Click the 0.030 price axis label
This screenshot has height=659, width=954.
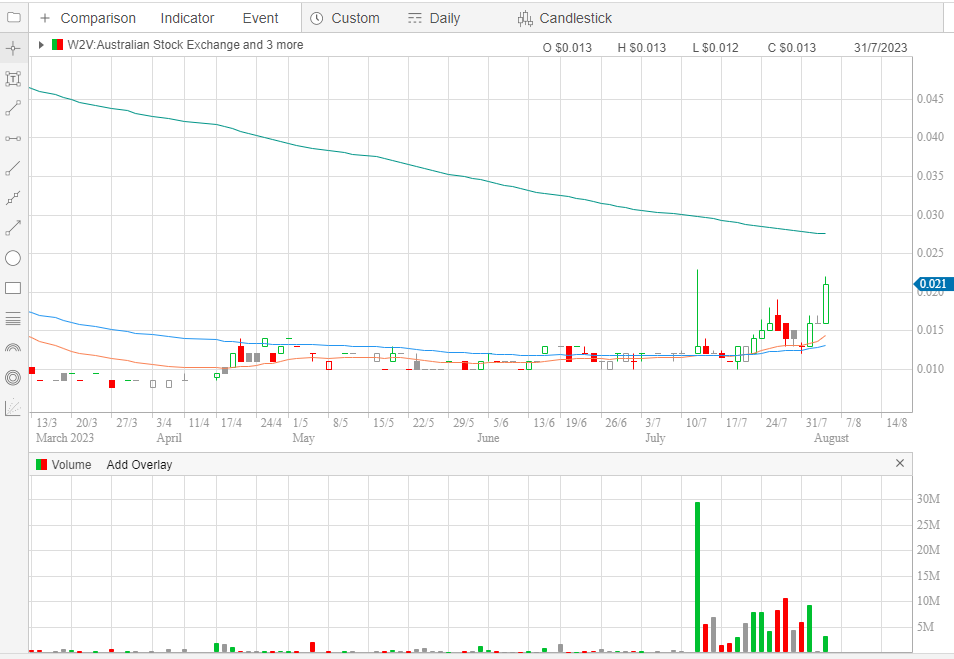(930, 215)
